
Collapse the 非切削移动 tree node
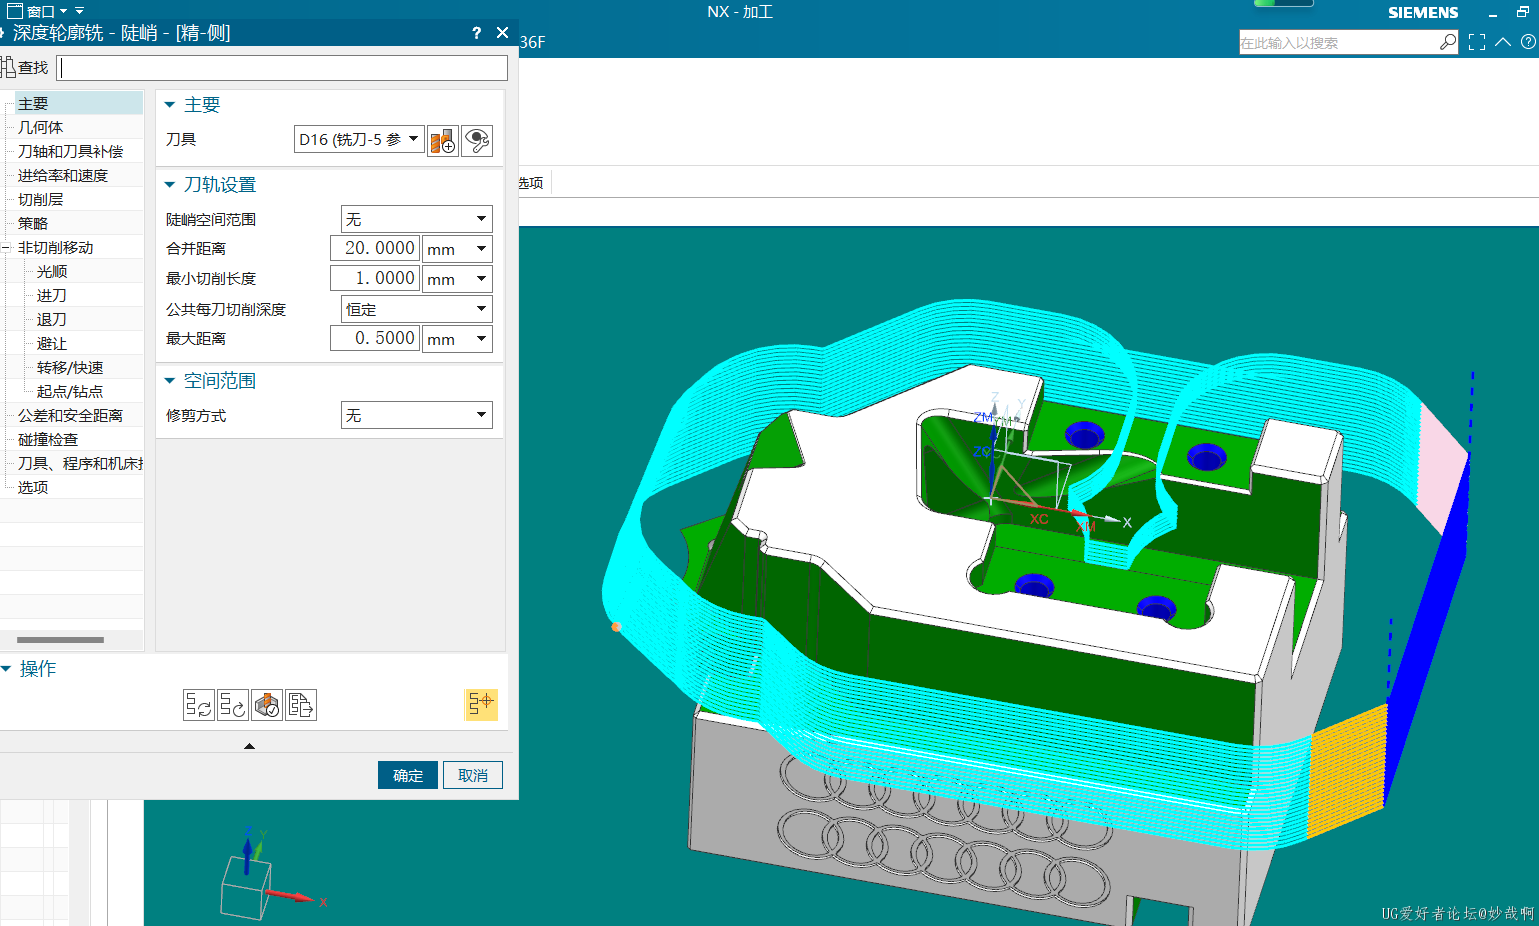[6, 248]
